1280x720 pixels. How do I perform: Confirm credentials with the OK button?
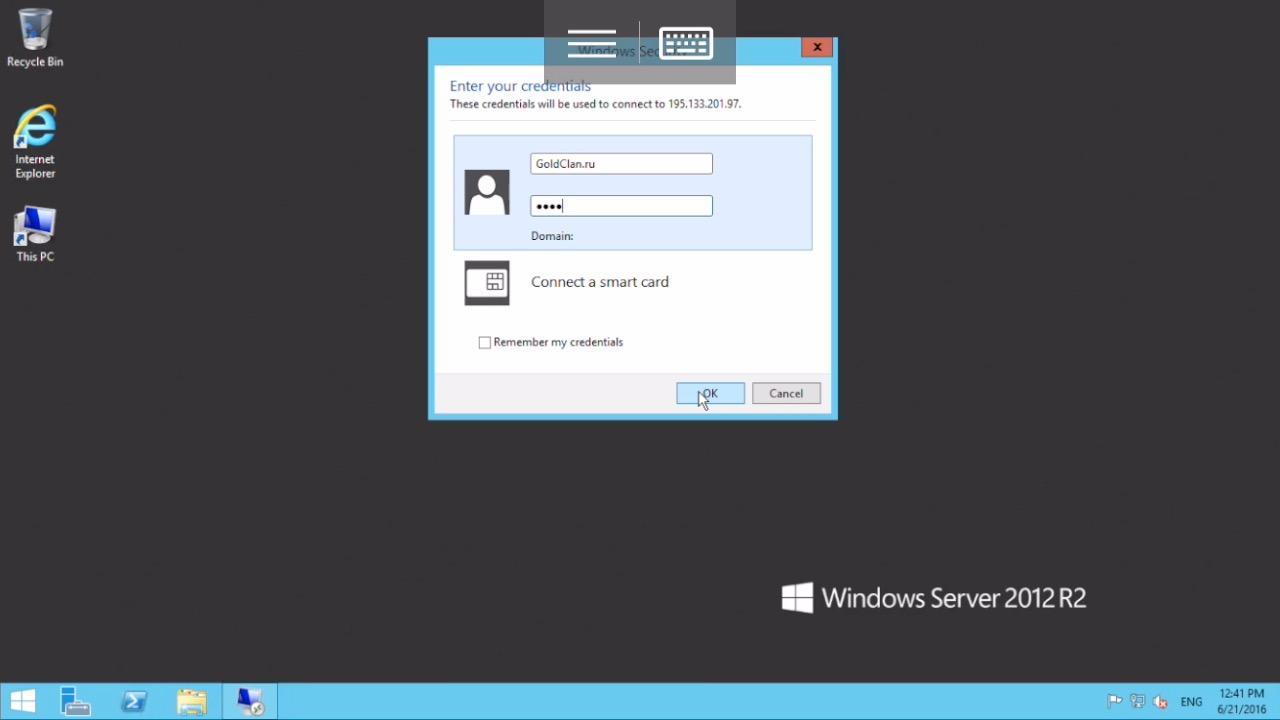point(710,393)
